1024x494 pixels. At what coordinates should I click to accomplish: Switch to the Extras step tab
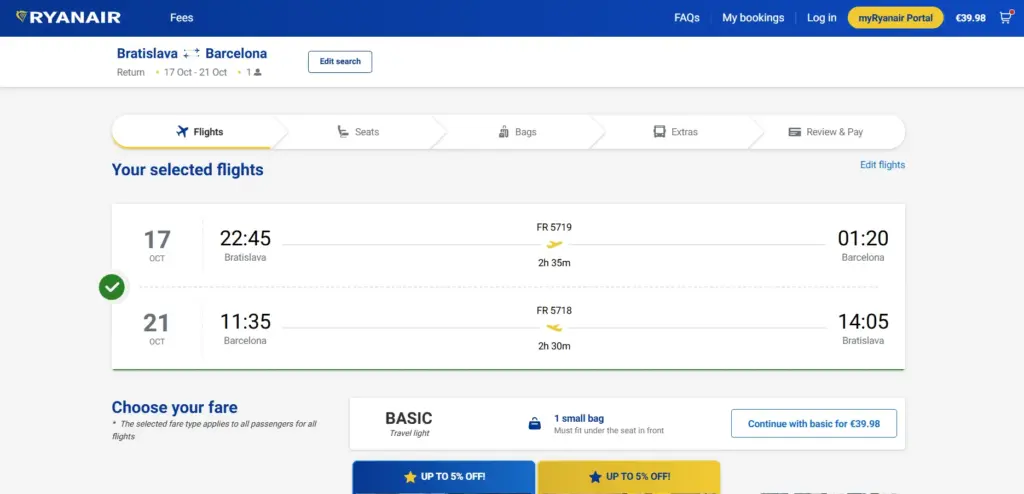[x=676, y=132]
